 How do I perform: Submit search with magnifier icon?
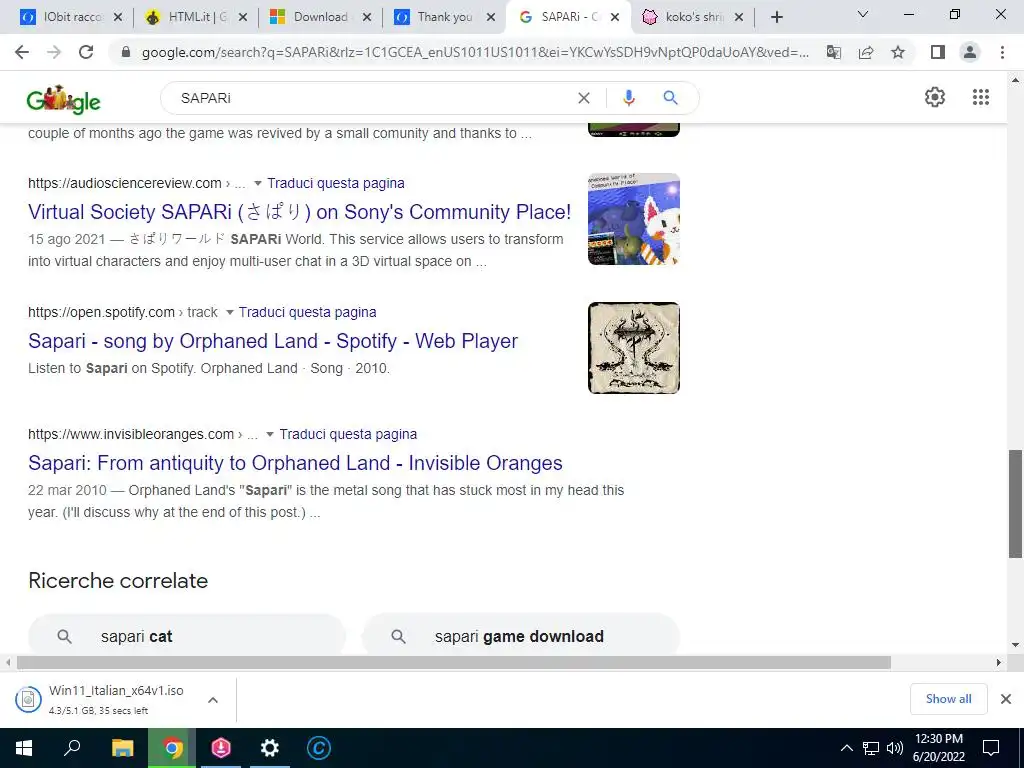click(x=670, y=98)
